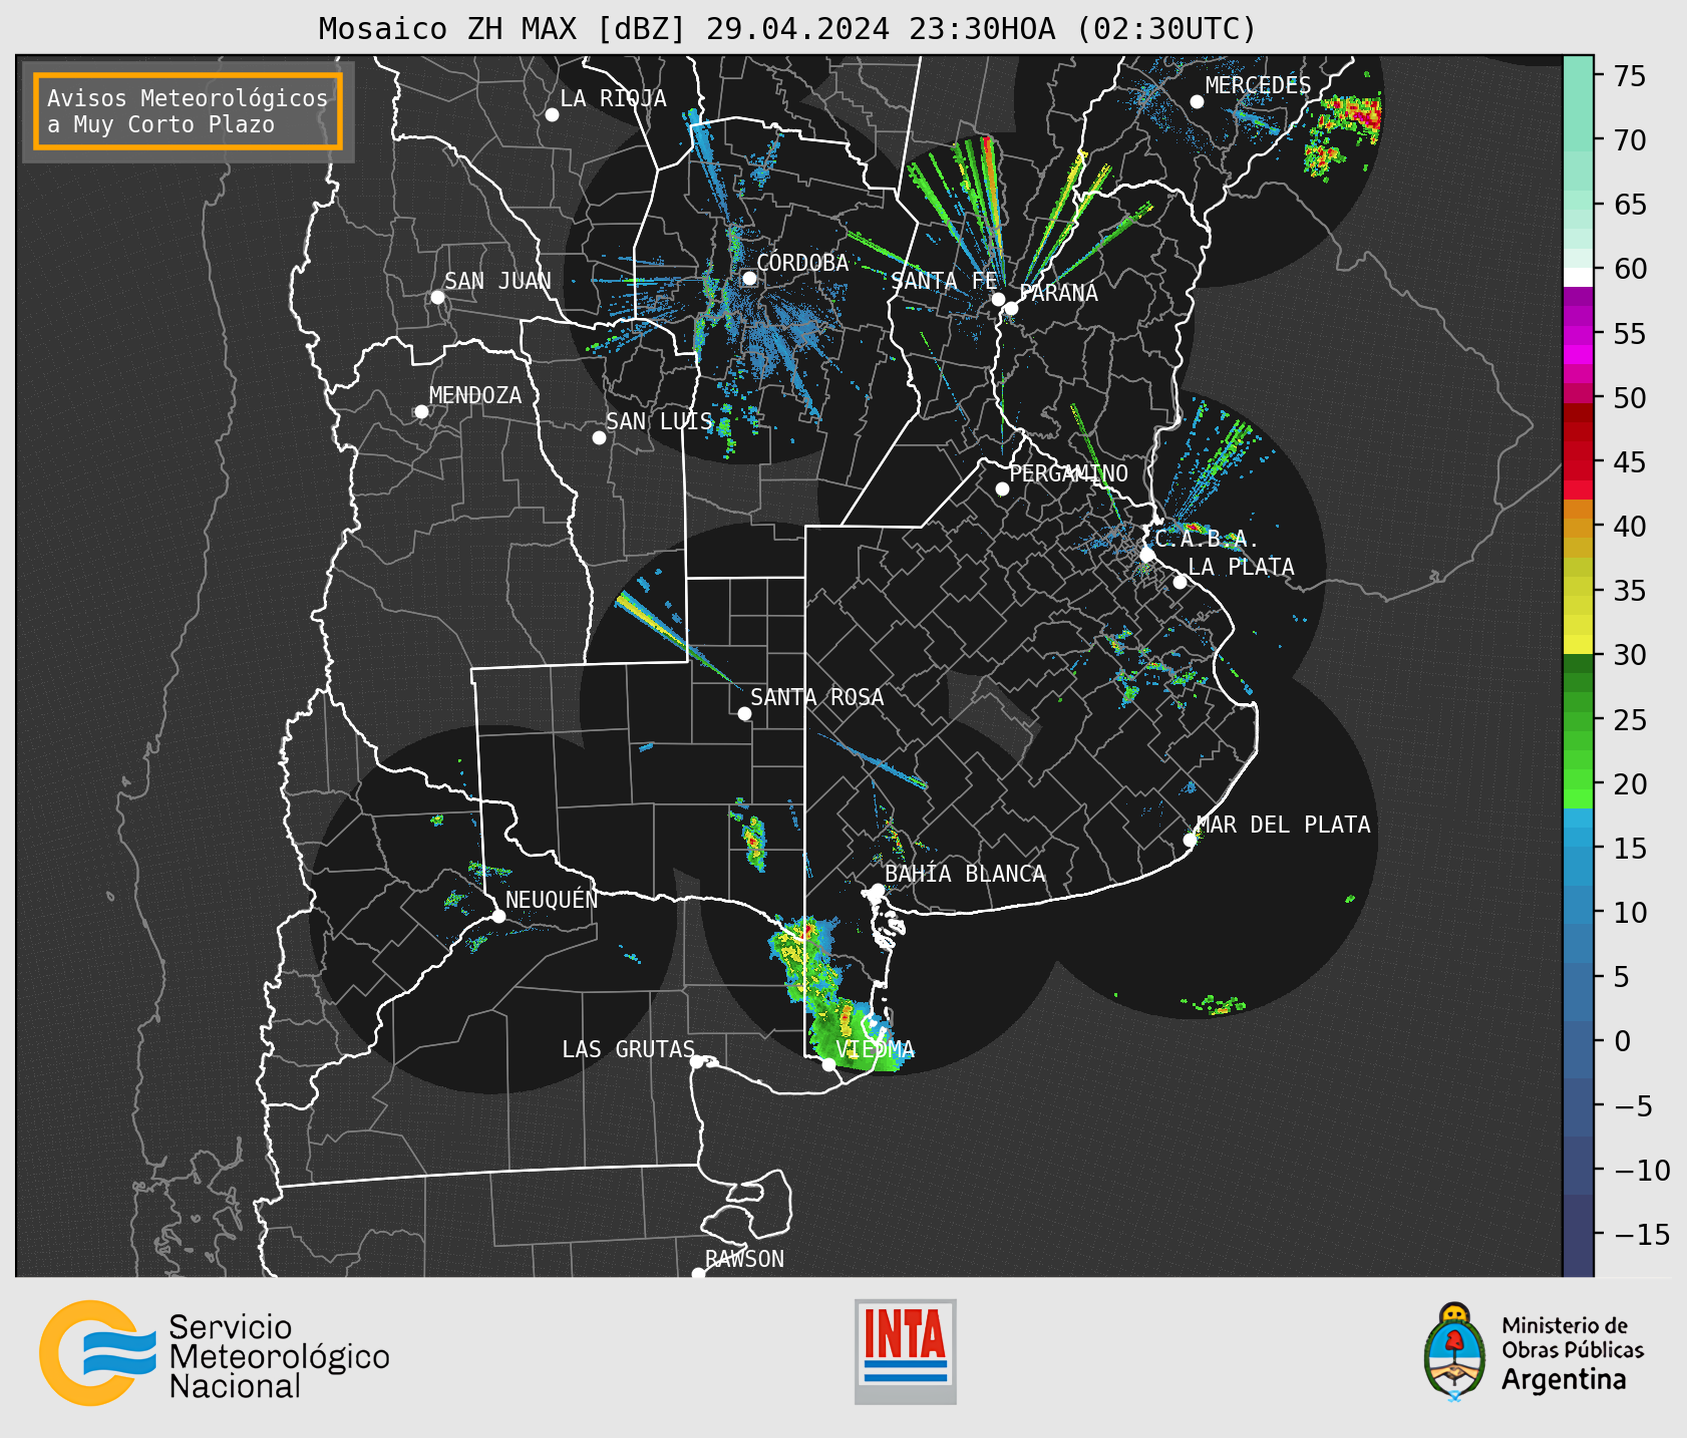Select the BAHÍA BLANCA city marker
Screen dimensions: 1687x1438
(877, 890)
